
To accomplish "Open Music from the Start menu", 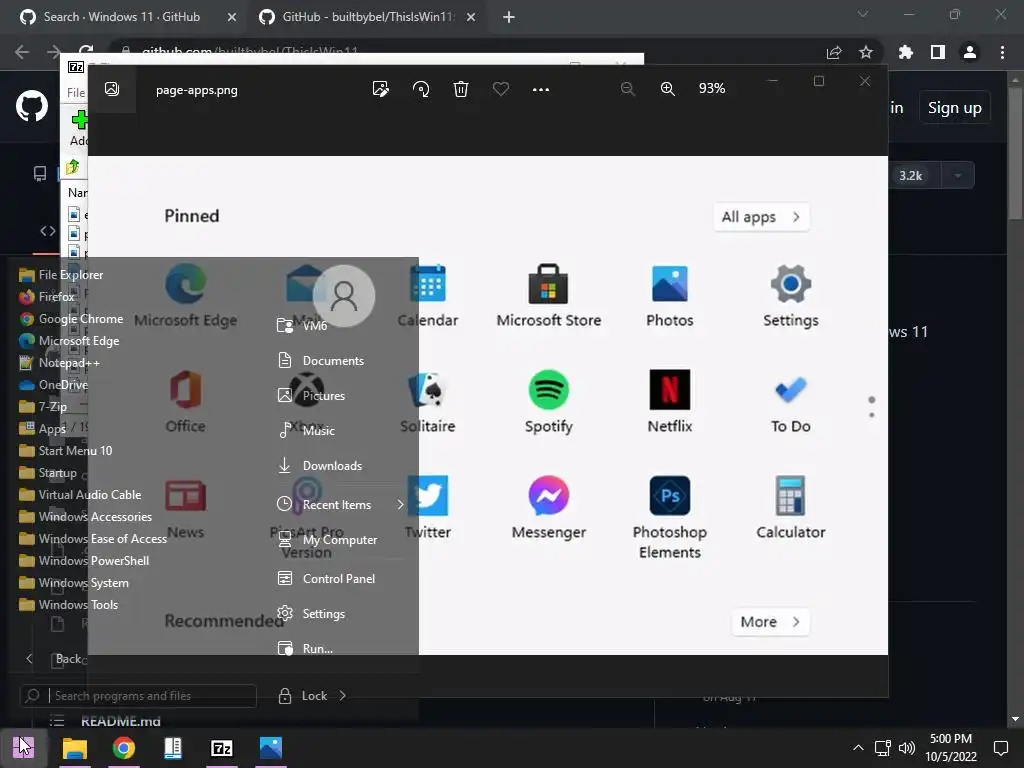I will coord(306,430).
